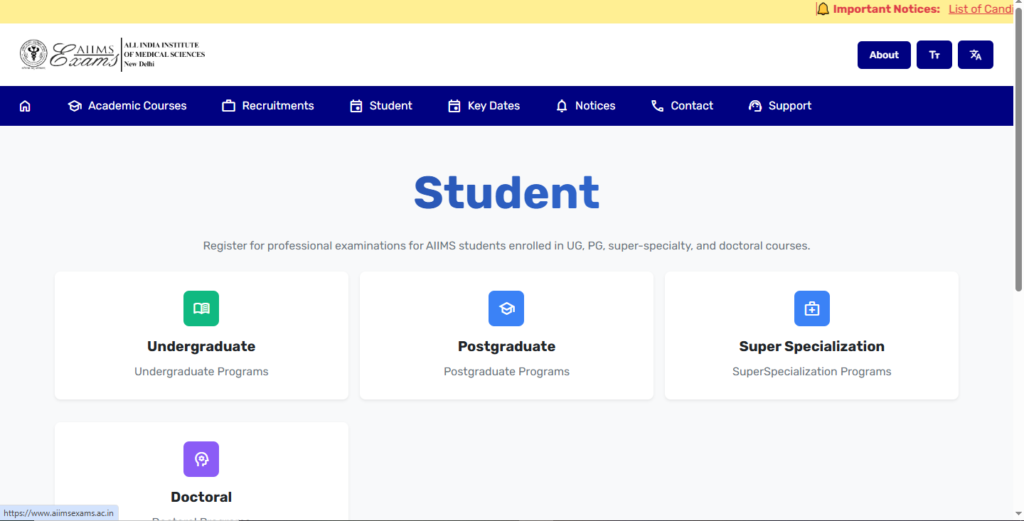The height and width of the screenshot is (521, 1024).
Task: Click the briefcase icon beside Recruitments
Action: (228, 106)
